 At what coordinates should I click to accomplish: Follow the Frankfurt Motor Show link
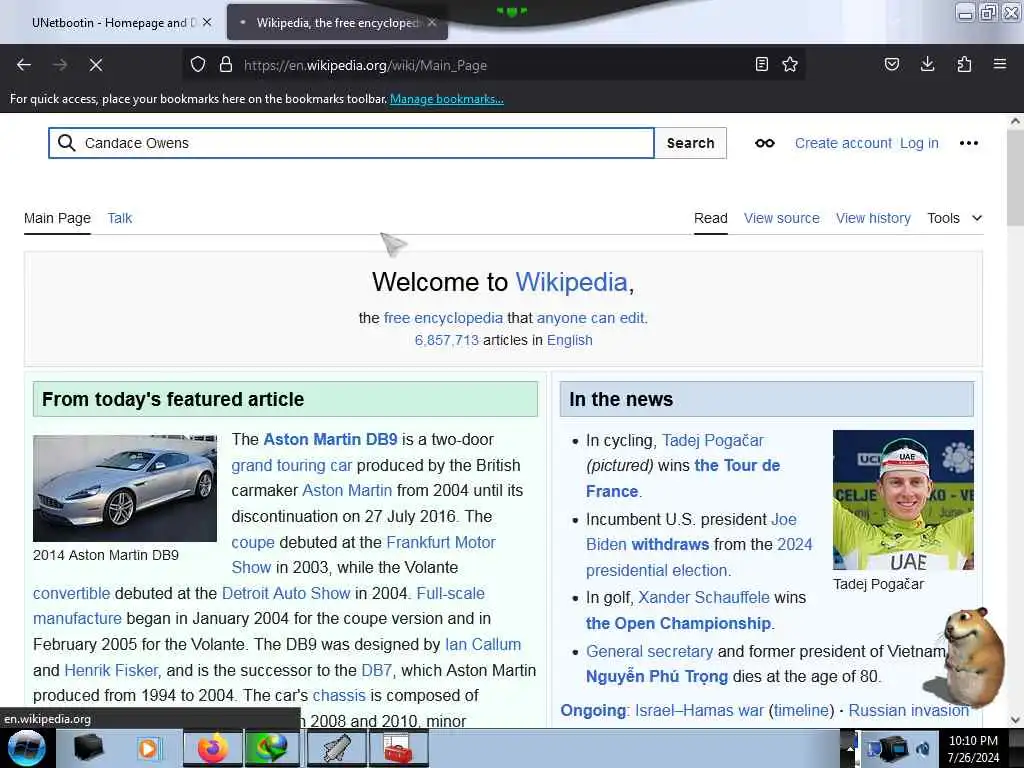[441, 542]
